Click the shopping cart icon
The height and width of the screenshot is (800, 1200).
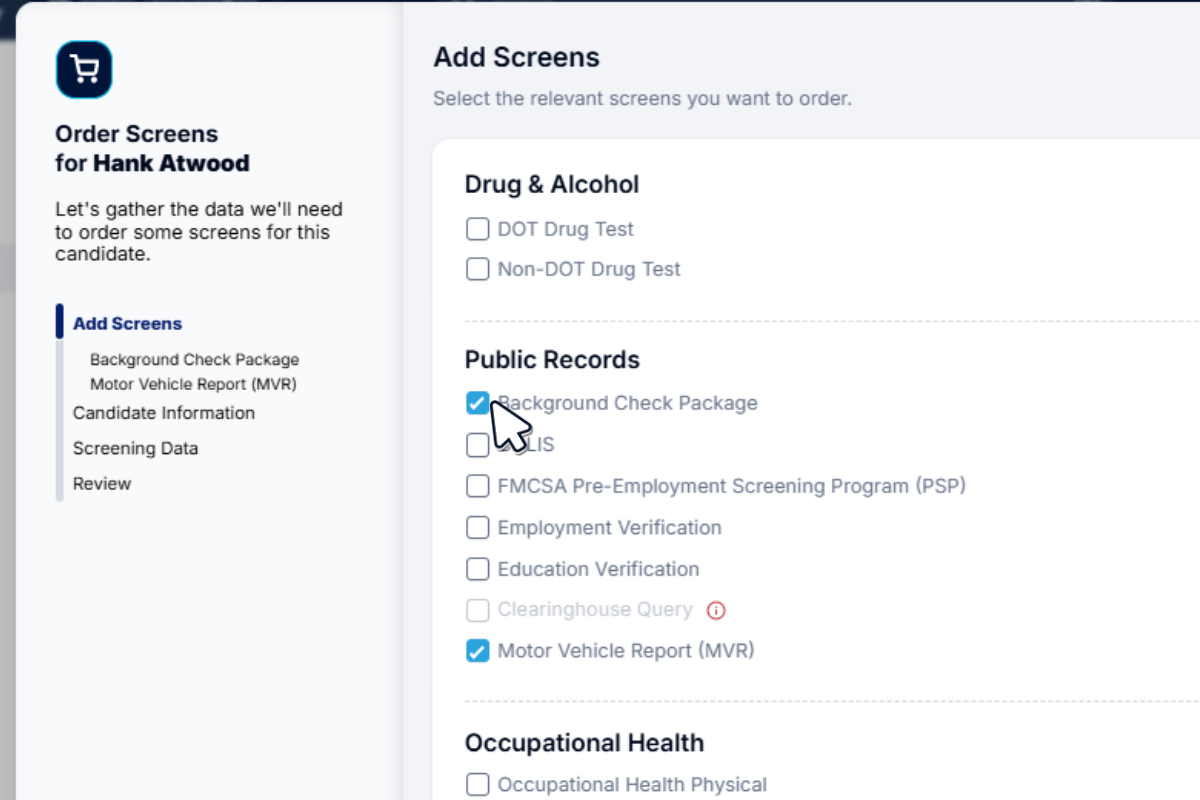click(x=84, y=69)
